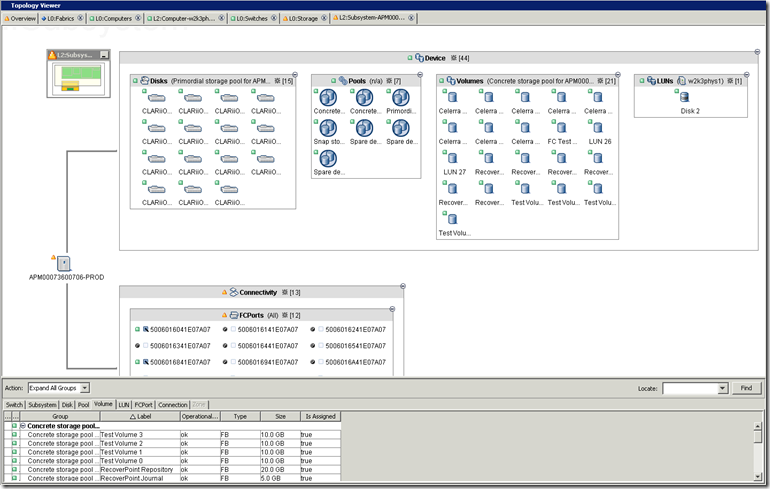This screenshot has height=489, width=770.
Task: Open the Locate combo box arrow
Action: pos(722,388)
